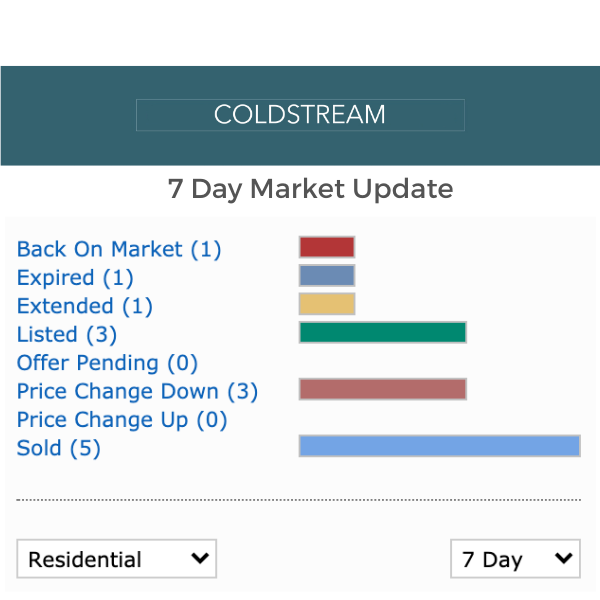The width and height of the screenshot is (600, 600).
Task: Click the blue Expired bar
Action: click(327, 276)
